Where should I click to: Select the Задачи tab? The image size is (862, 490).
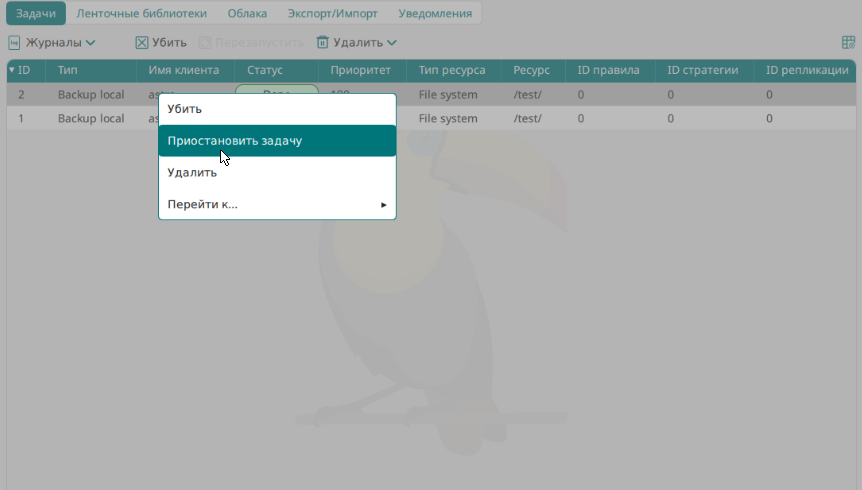[x=35, y=13]
